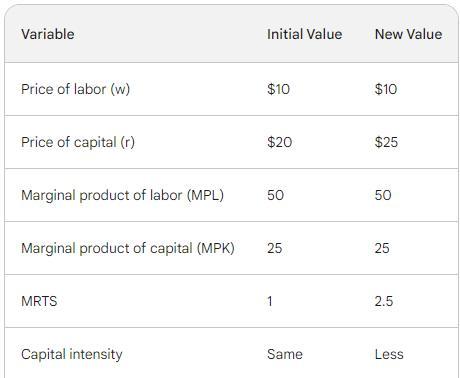Image resolution: width=460 pixels, height=378 pixels.
Task: Click the new MPK value 25
Action: pos(382,248)
